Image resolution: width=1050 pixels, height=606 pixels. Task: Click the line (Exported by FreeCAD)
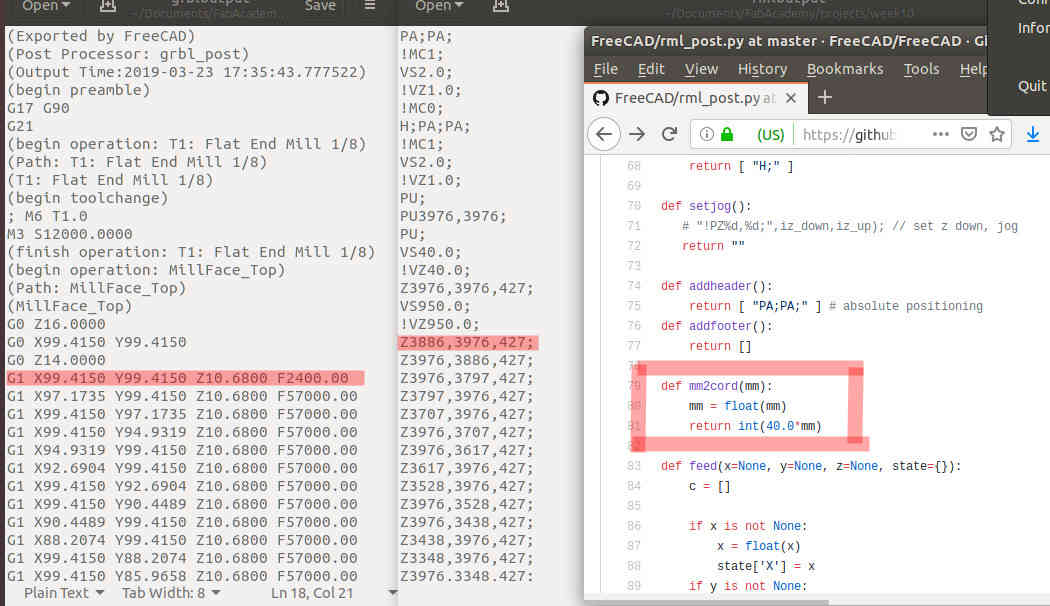pyautogui.click(x=101, y=36)
